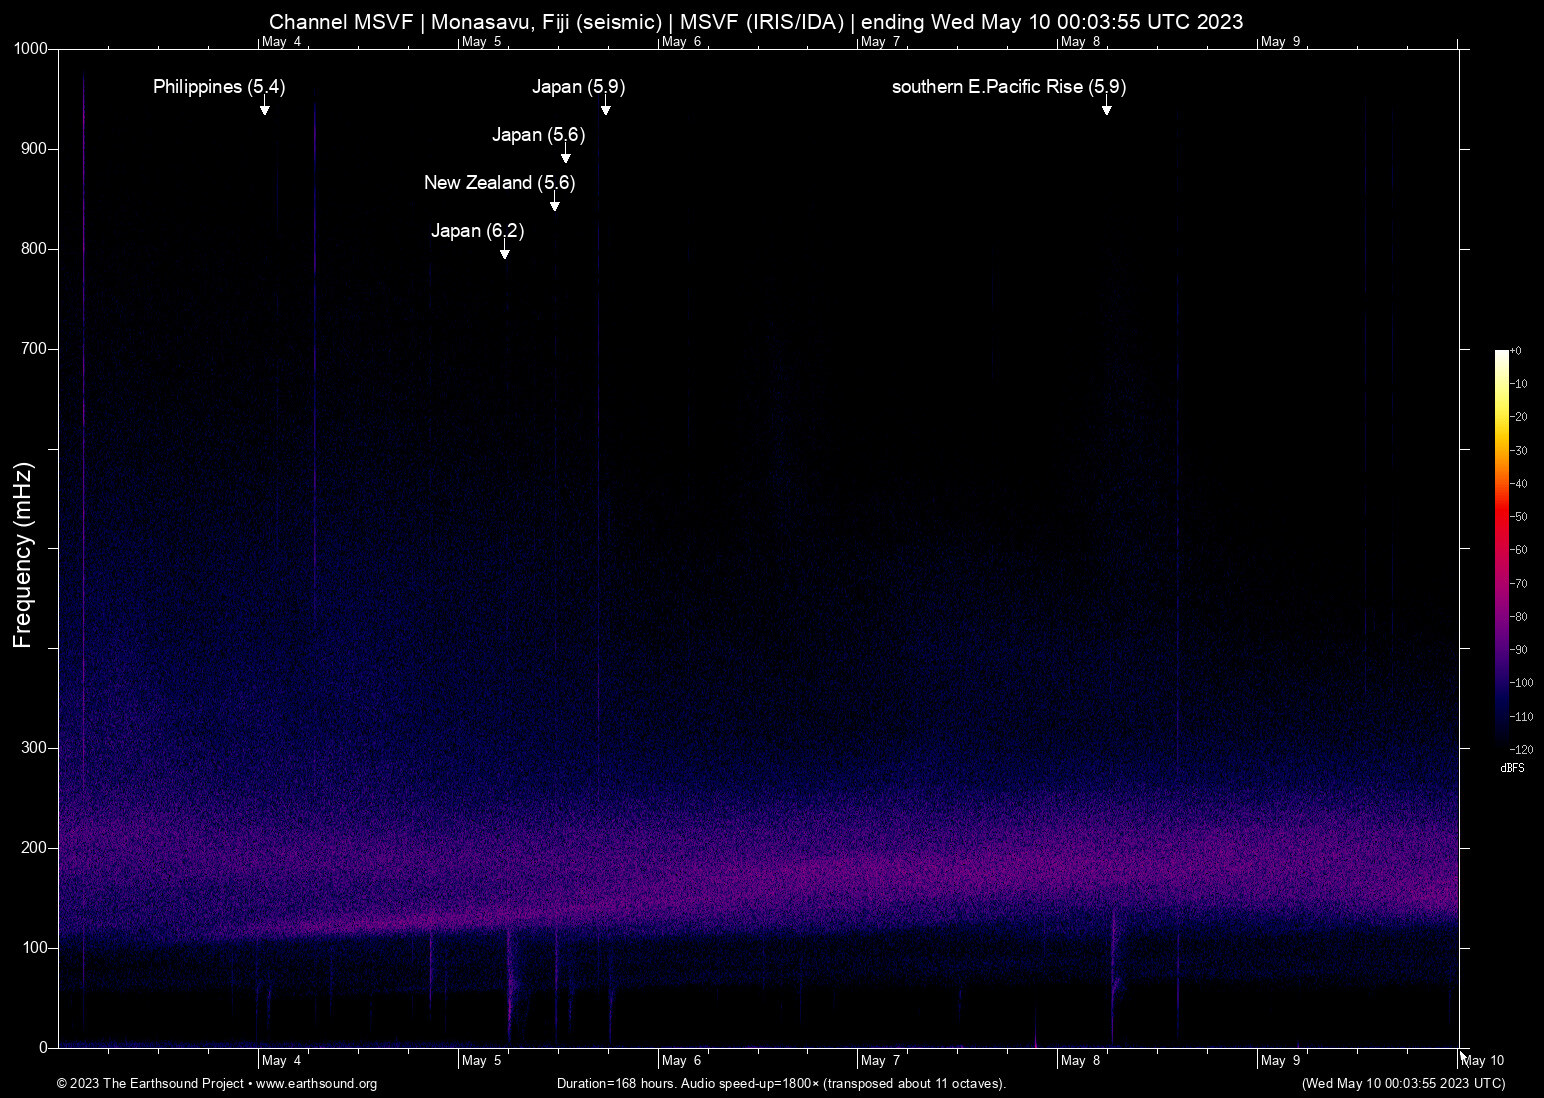Select the arrow marker under Japan (5.9)
This screenshot has height=1098, width=1544.
coord(605,107)
